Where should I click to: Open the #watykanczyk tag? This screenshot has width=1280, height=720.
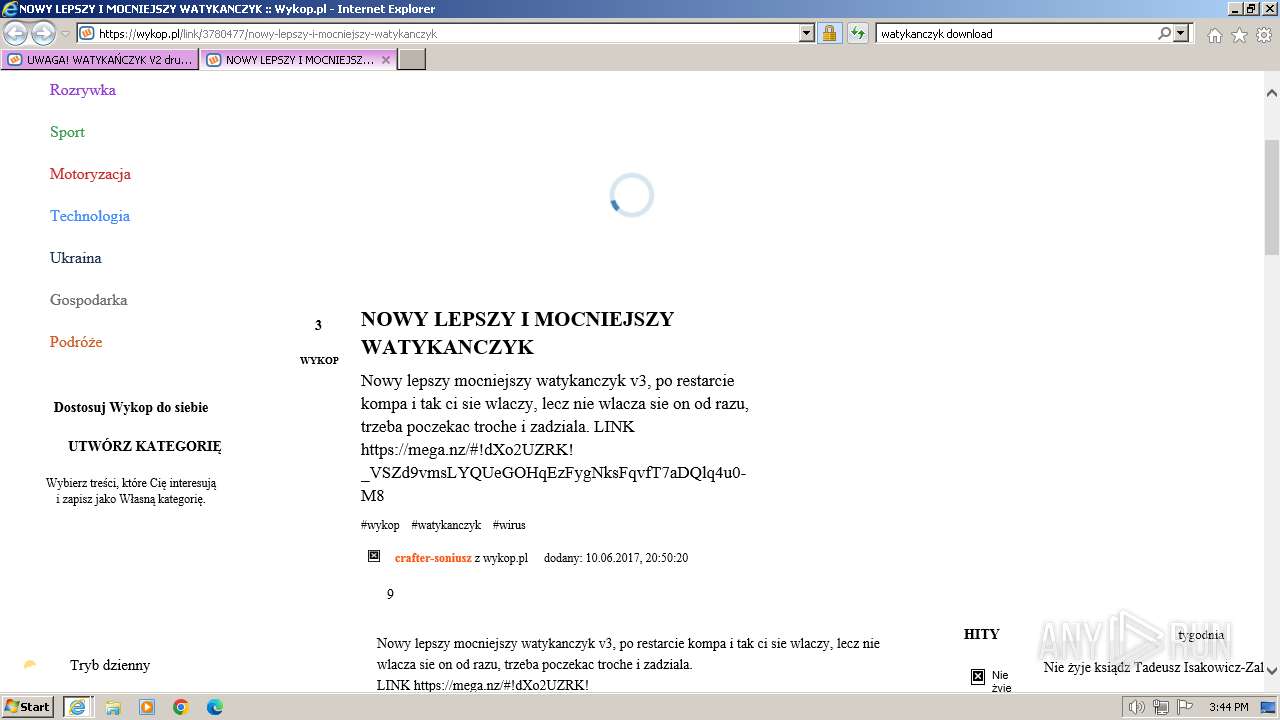click(x=446, y=525)
